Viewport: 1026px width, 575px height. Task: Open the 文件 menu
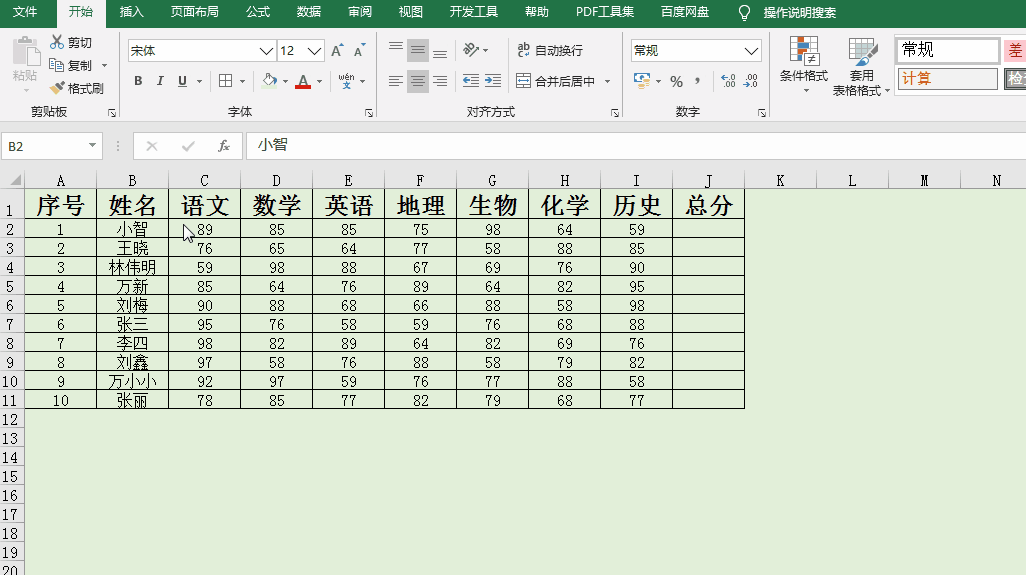(25, 12)
